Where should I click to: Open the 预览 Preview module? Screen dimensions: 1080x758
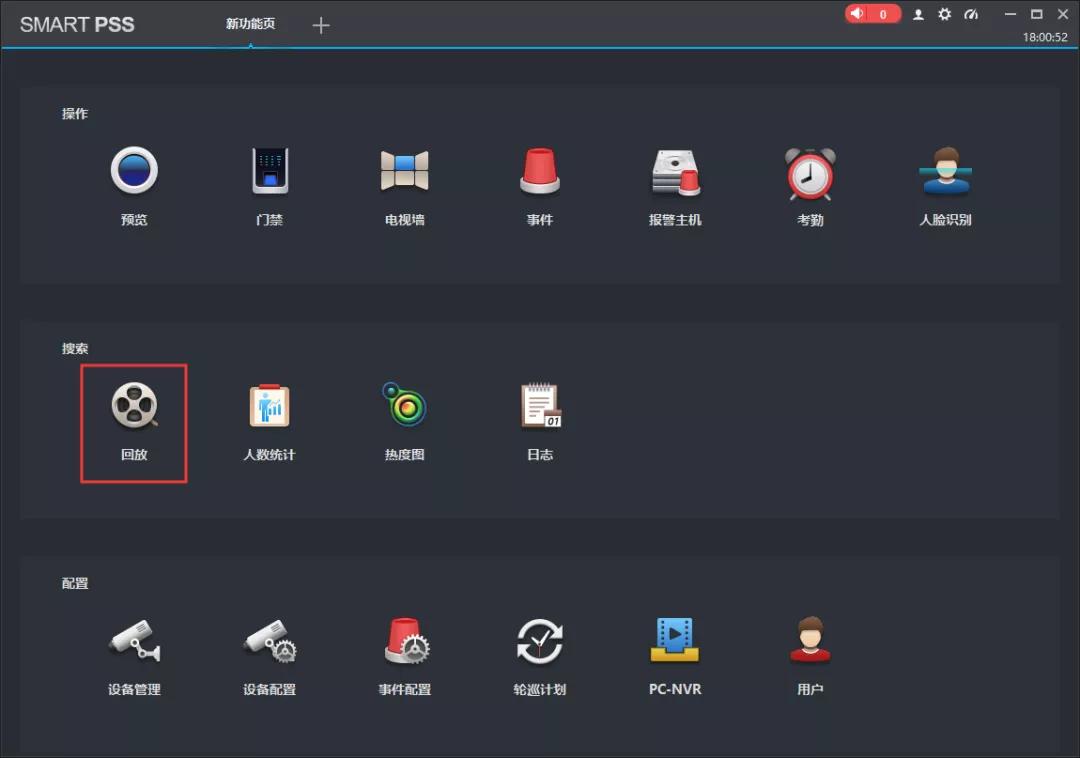click(133, 180)
